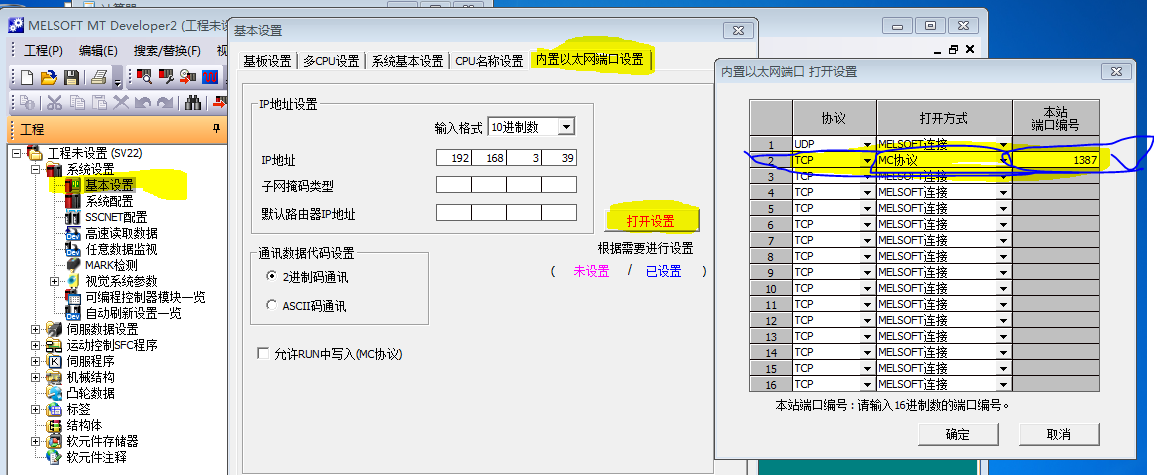Click the Print toolbar icon
The image size is (1154, 475).
point(99,77)
